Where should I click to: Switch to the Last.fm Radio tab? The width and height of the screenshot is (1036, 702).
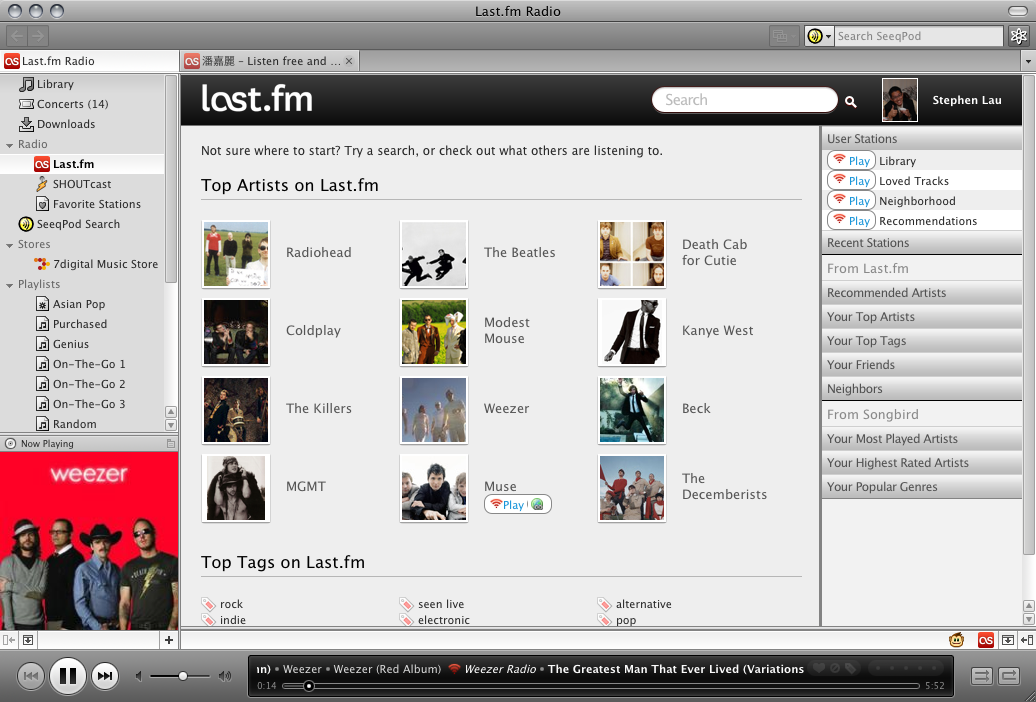pyautogui.click(x=89, y=61)
